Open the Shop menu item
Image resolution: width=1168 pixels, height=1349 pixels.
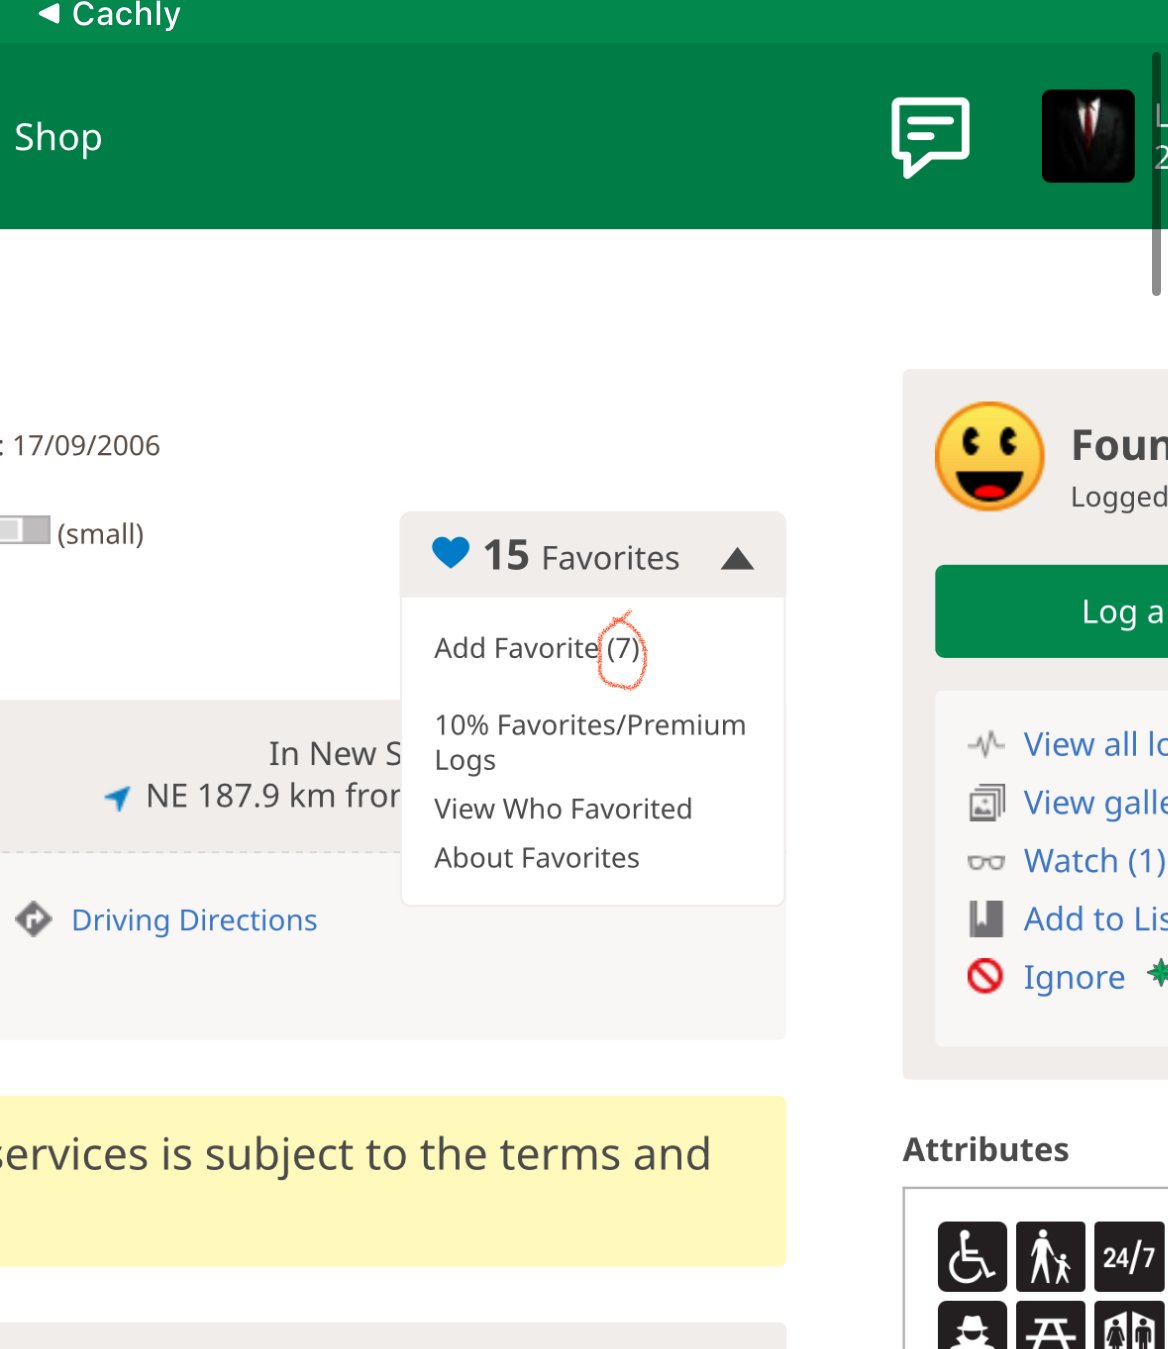(x=58, y=137)
